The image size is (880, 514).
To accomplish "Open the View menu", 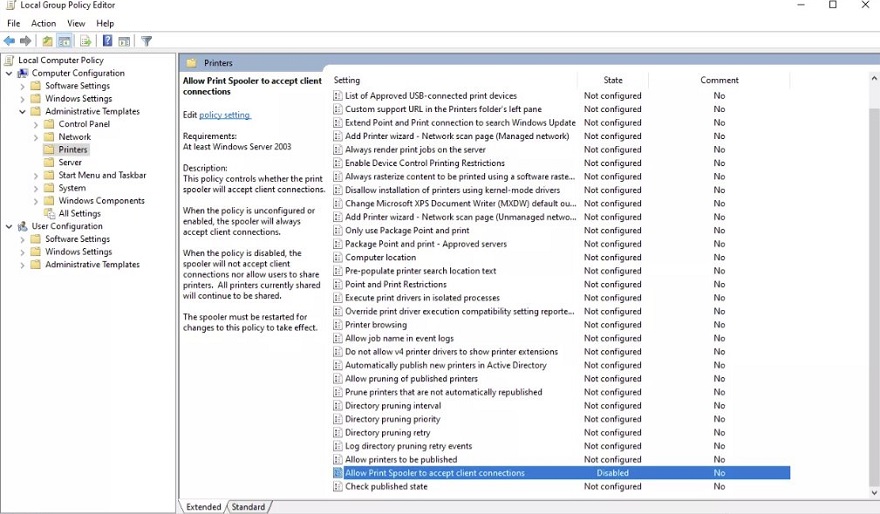I will 76,23.
